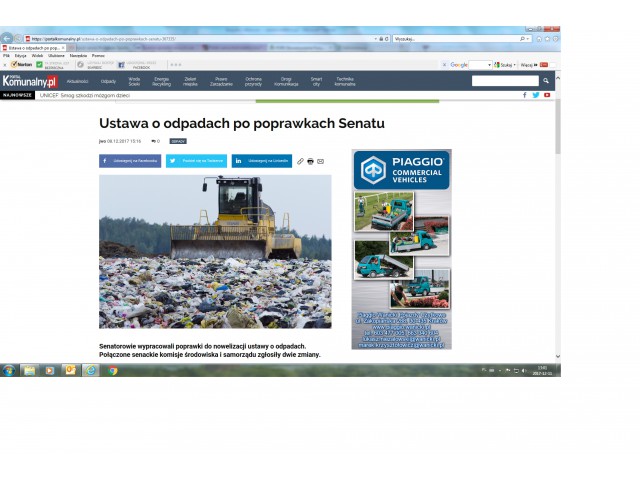Share the article via the Facebook button
Image resolution: width=640 pixels, height=480 pixels.
130,161
